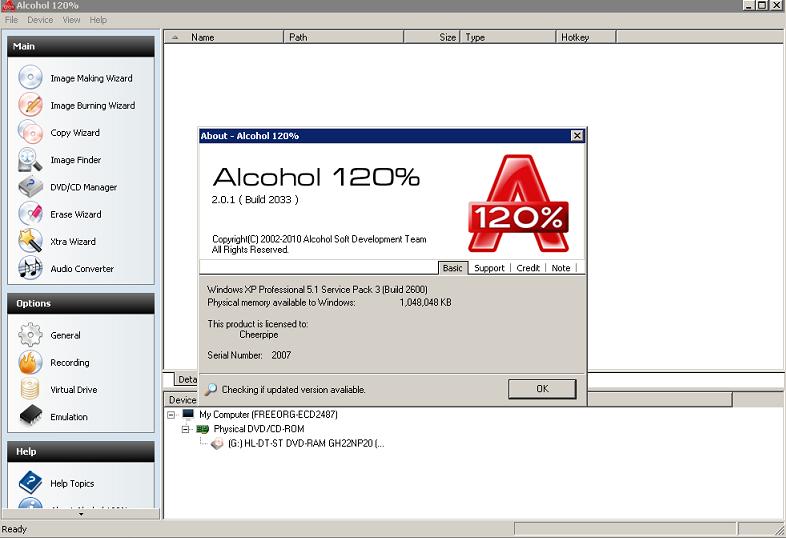786x538 pixels.
Task: Open the File menu
Action: click(11, 20)
